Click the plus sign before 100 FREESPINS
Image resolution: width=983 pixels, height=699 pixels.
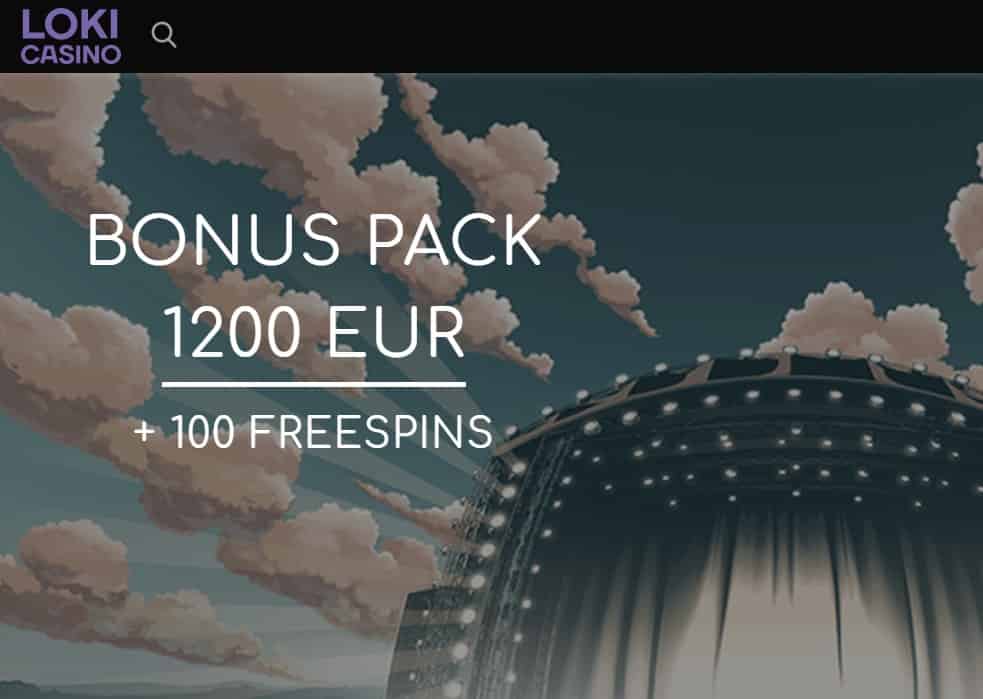click(144, 431)
